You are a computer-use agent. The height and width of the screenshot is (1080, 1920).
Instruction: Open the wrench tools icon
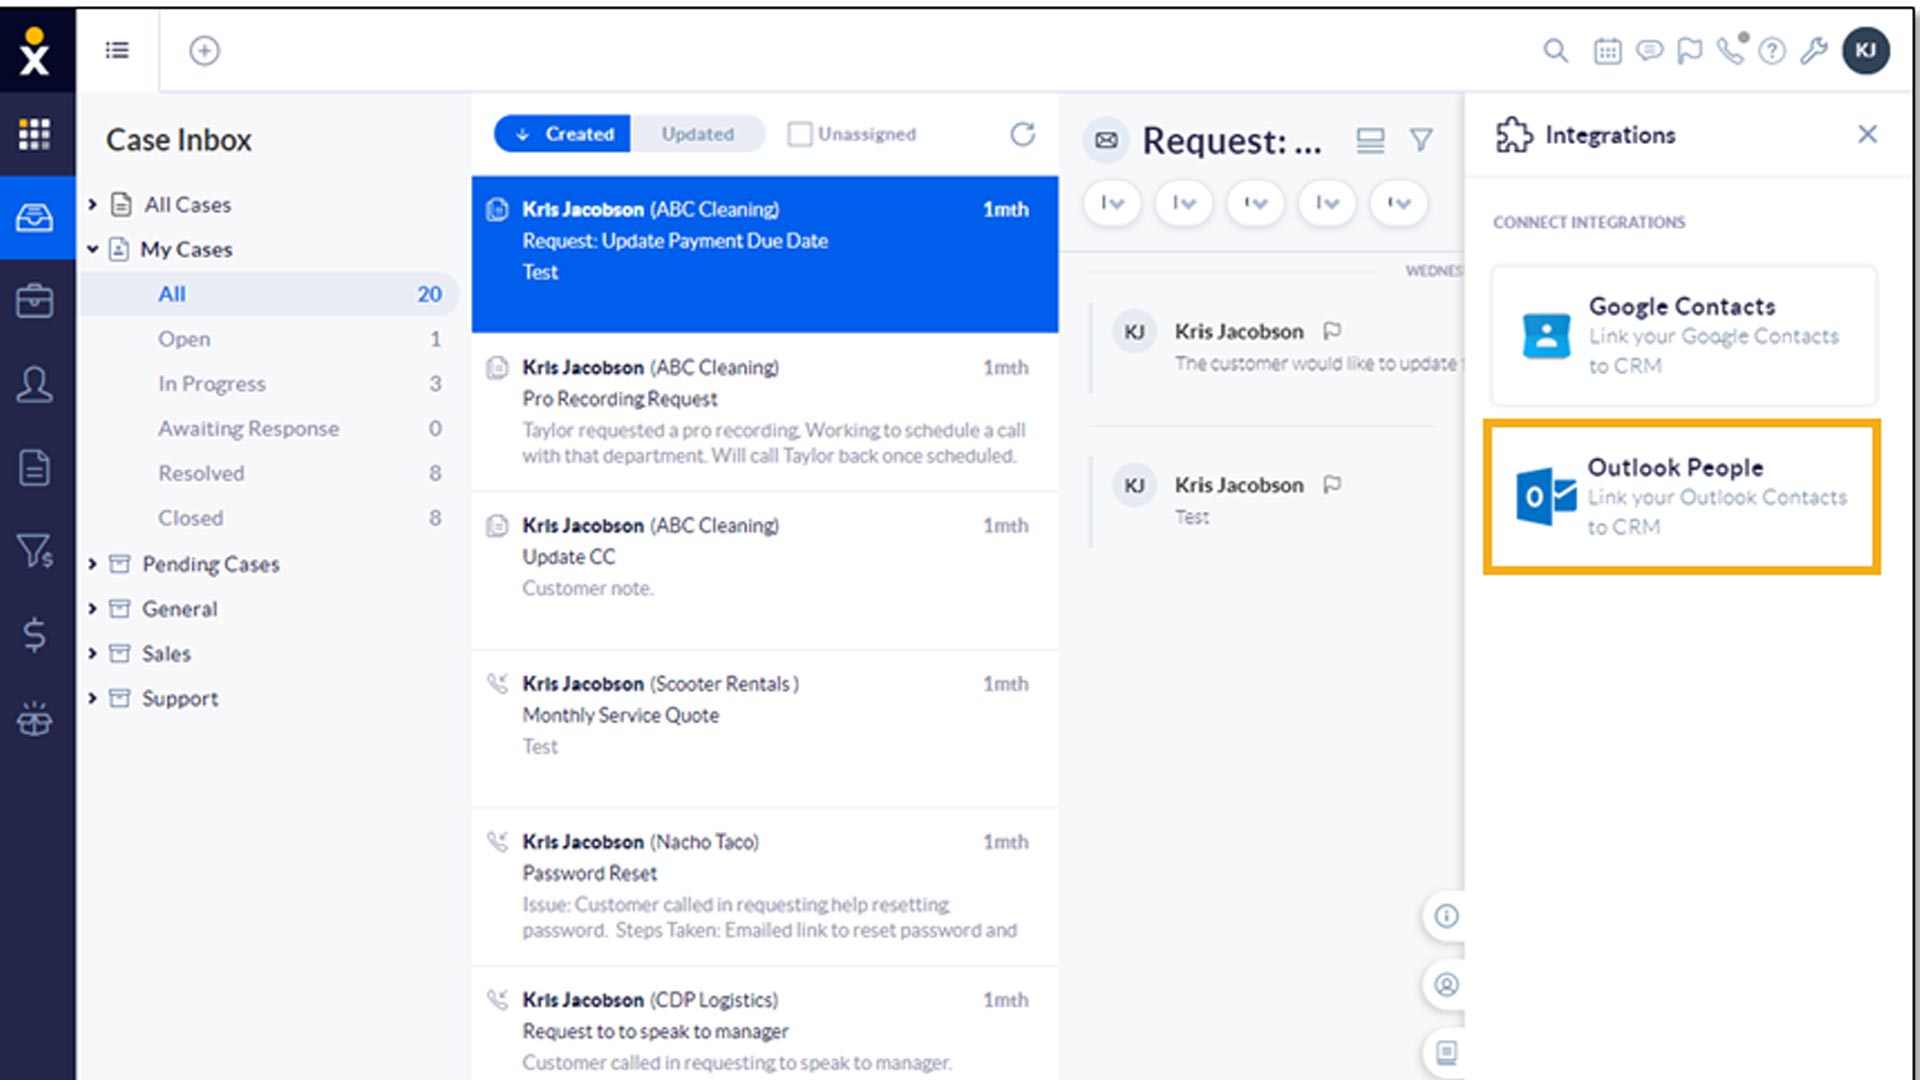[1814, 50]
